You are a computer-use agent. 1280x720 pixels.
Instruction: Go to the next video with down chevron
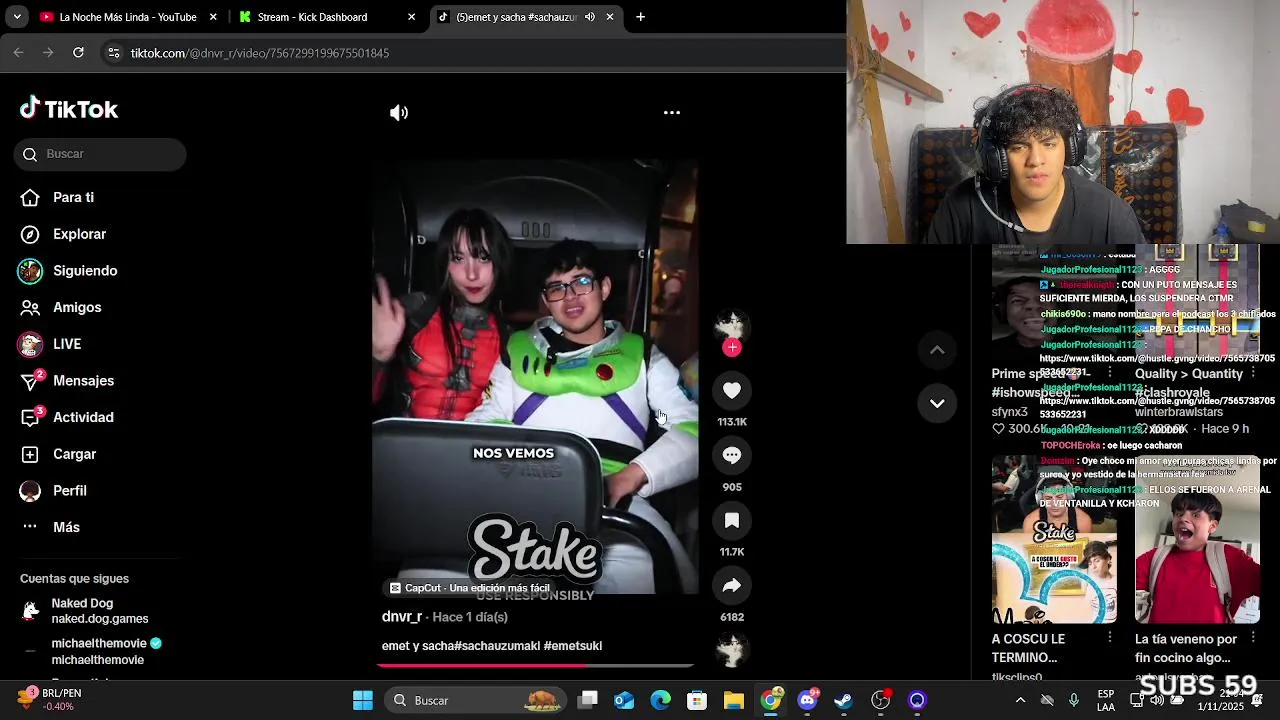tap(937, 403)
